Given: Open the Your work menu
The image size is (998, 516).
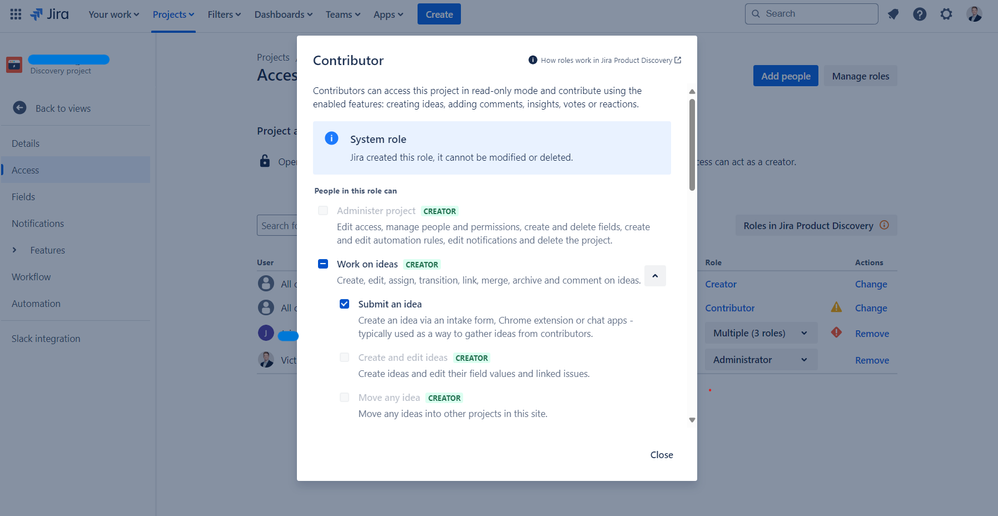Looking at the screenshot, I should [114, 14].
